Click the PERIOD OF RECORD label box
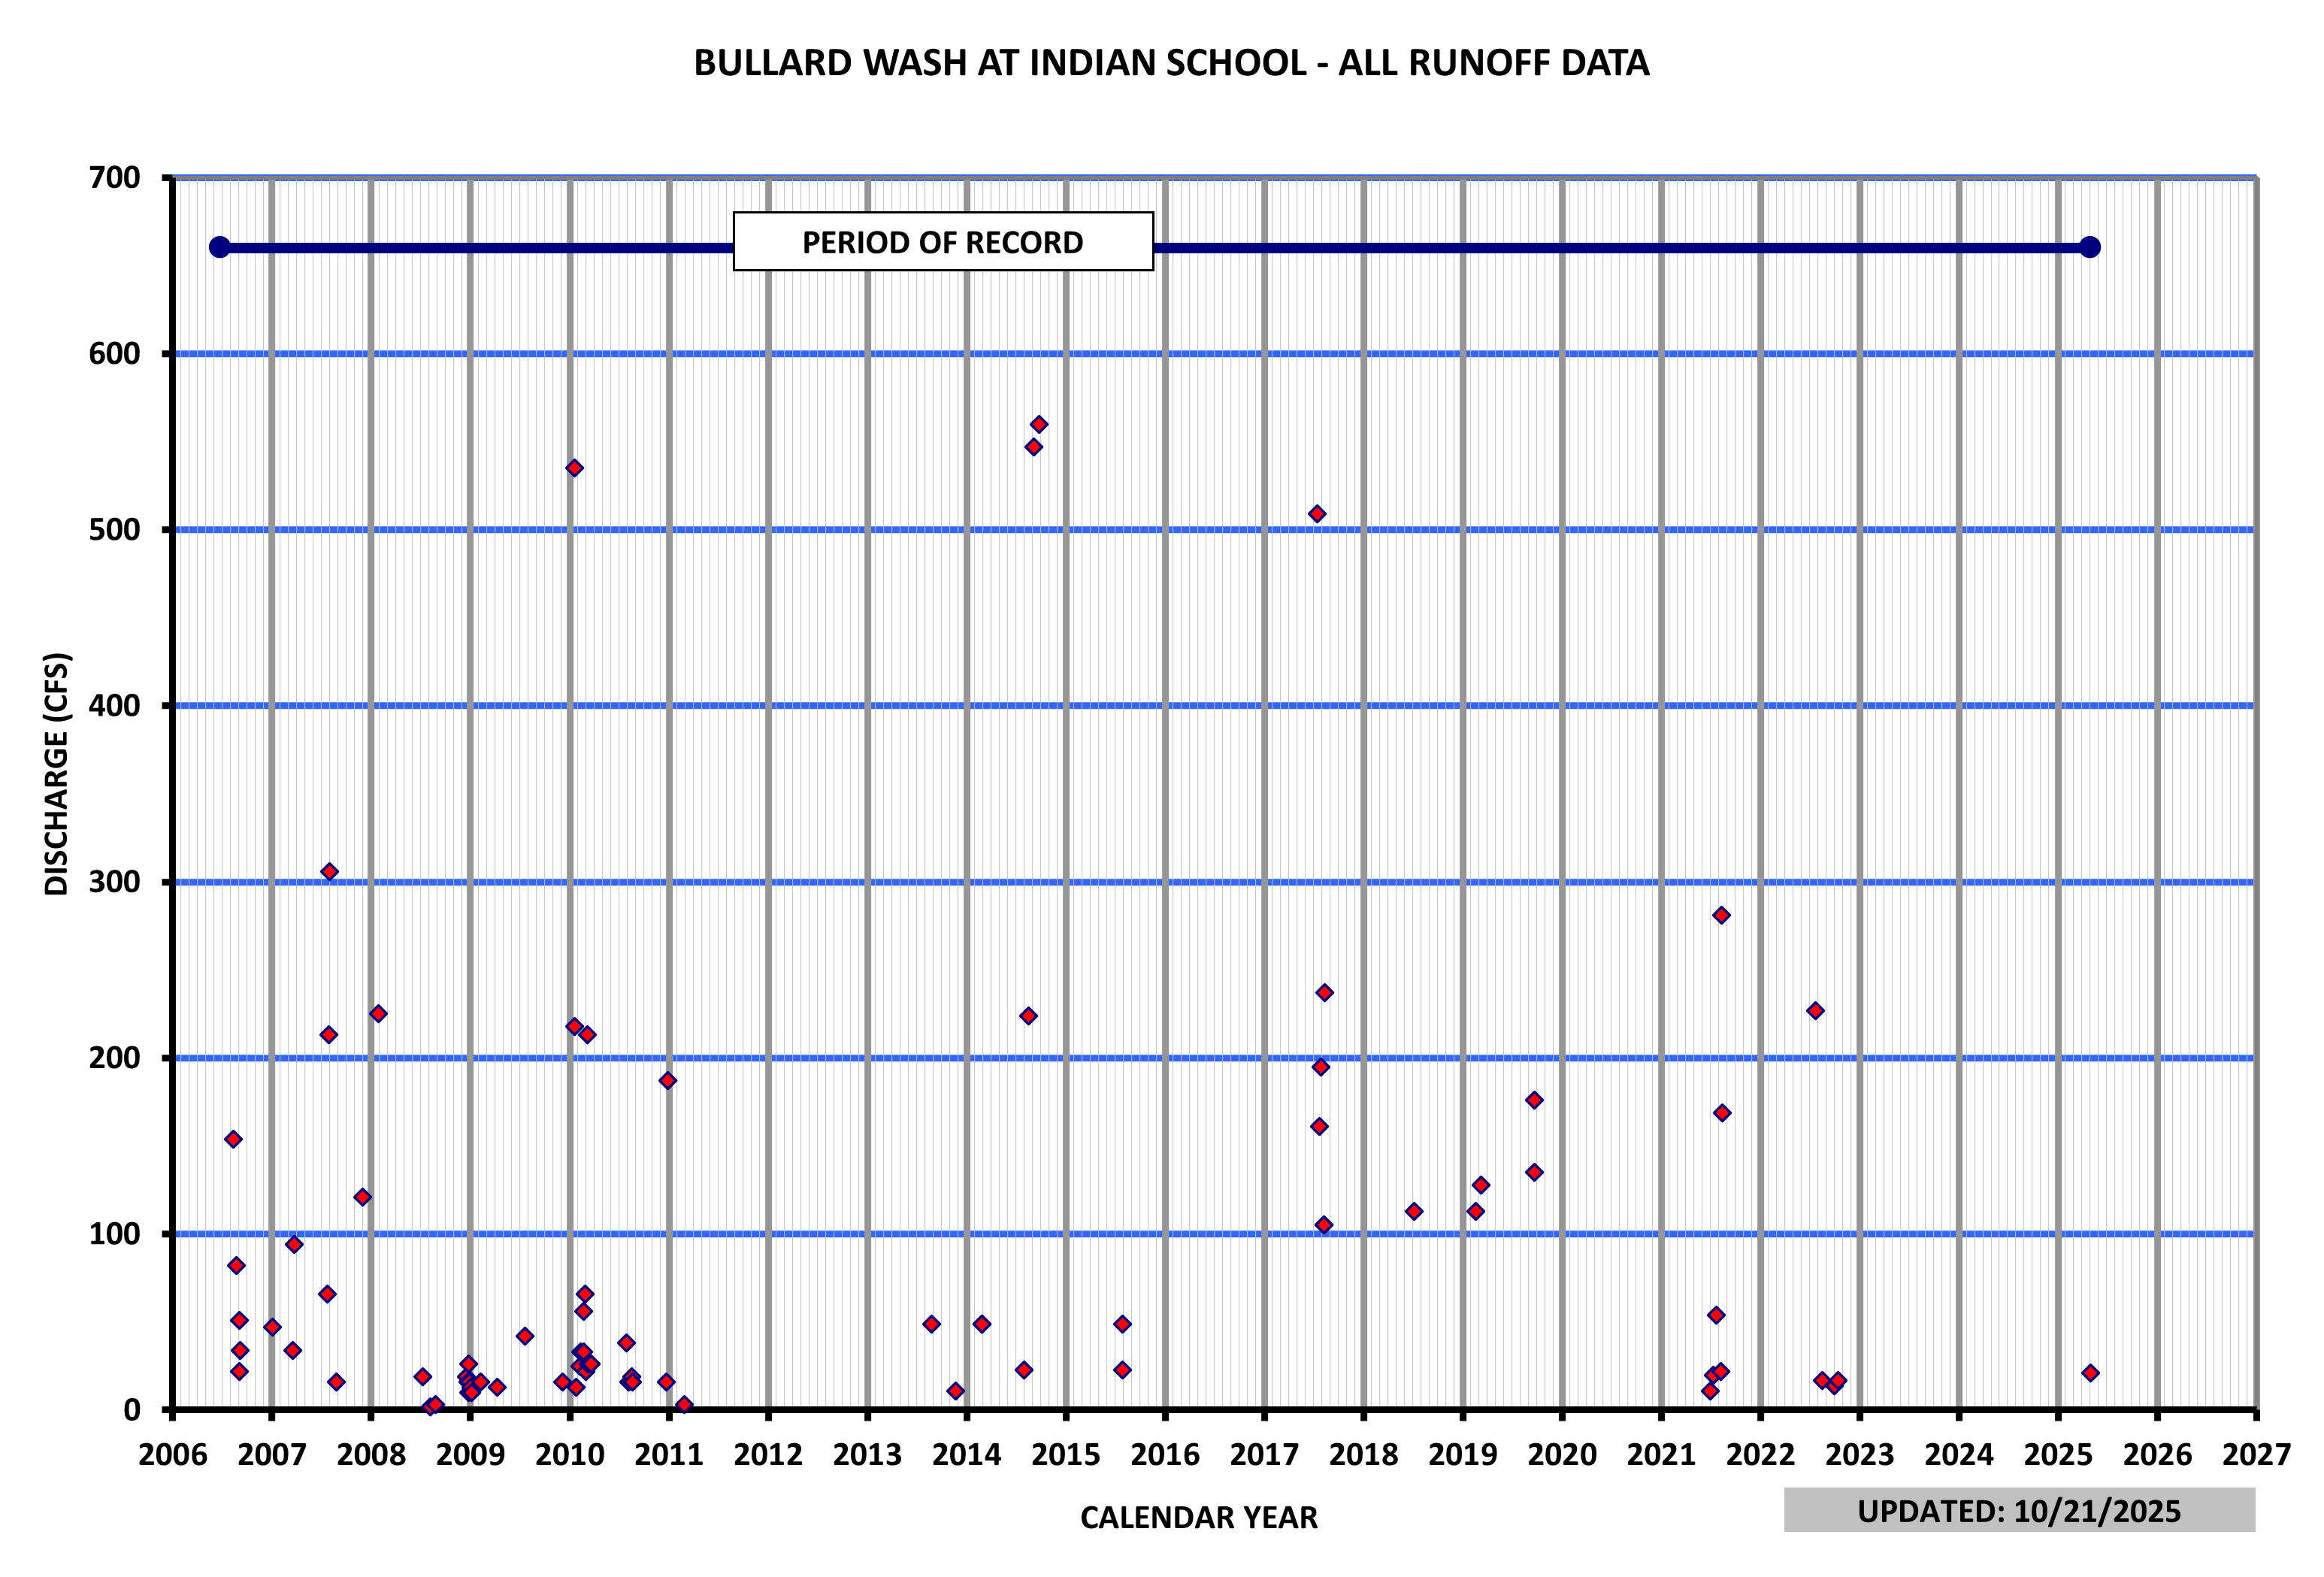Viewport: 2324px width, 1577px height. [943, 241]
